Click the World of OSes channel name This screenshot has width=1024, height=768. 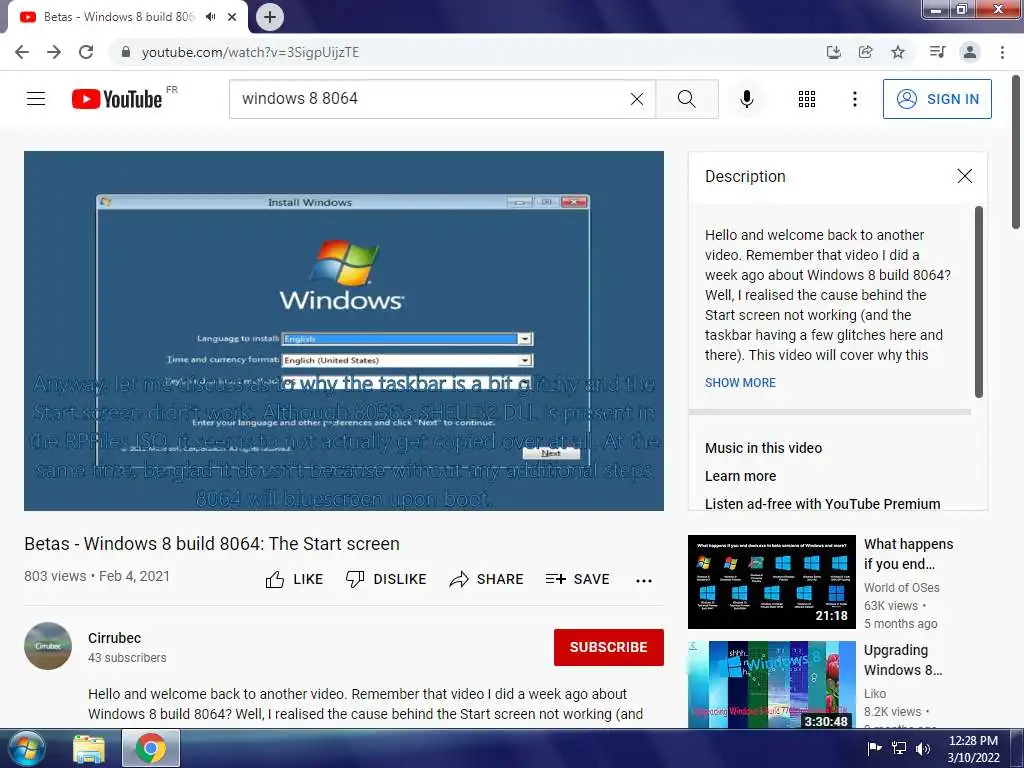[902, 588]
